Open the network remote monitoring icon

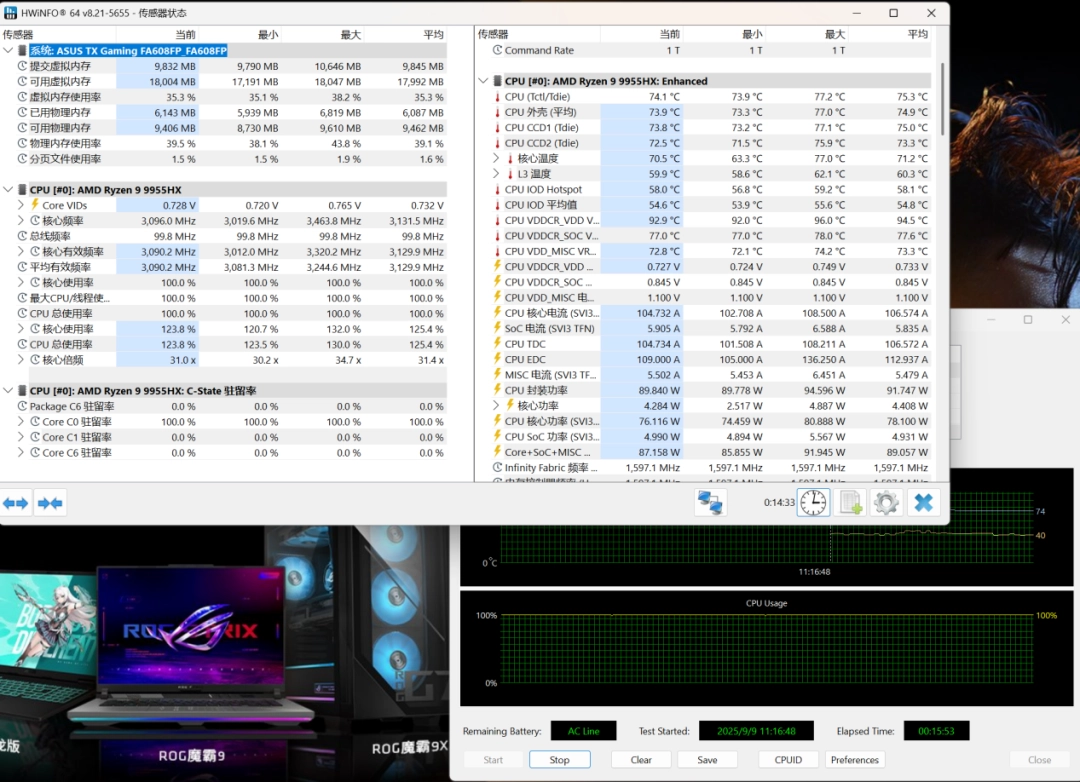(x=710, y=502)
